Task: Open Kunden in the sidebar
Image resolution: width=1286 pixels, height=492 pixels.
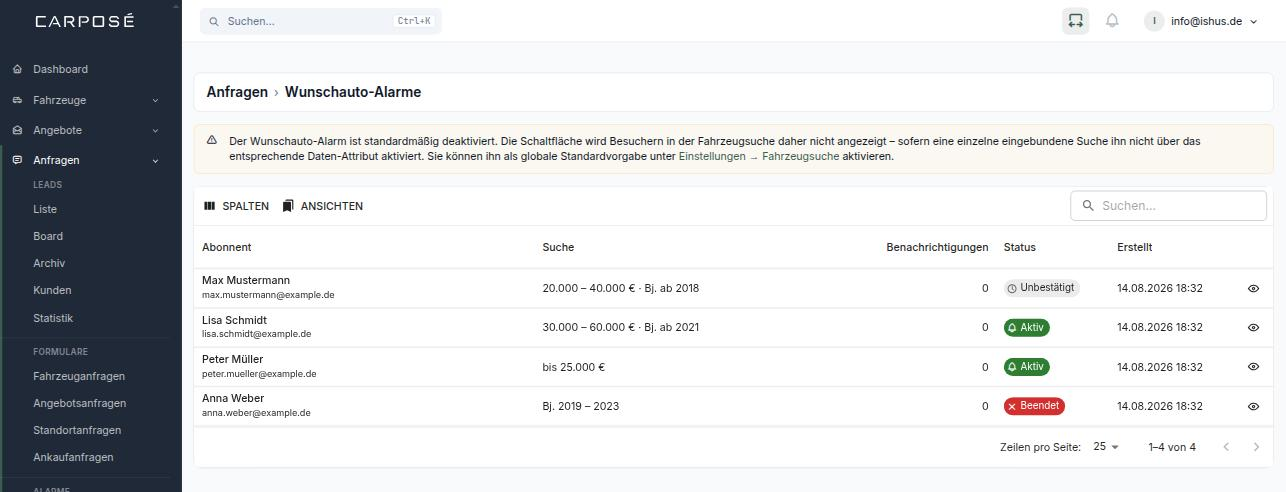Action: (x=52, y=290)
